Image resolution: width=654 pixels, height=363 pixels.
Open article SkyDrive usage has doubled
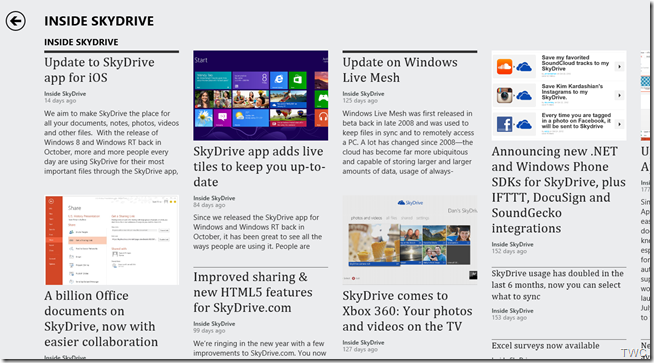click(558, 285)
